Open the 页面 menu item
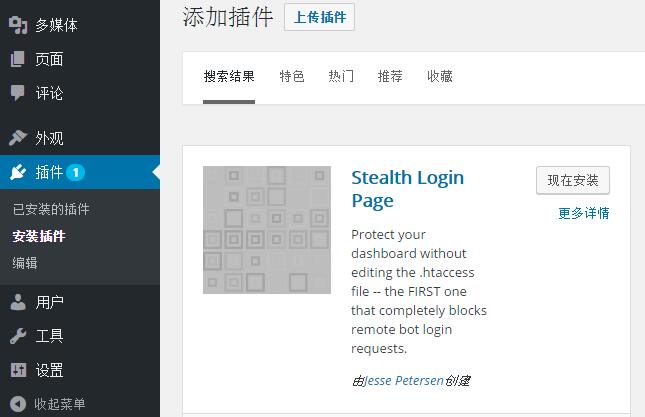The height and width of the screenshot is (417, 645). (80, 59)
